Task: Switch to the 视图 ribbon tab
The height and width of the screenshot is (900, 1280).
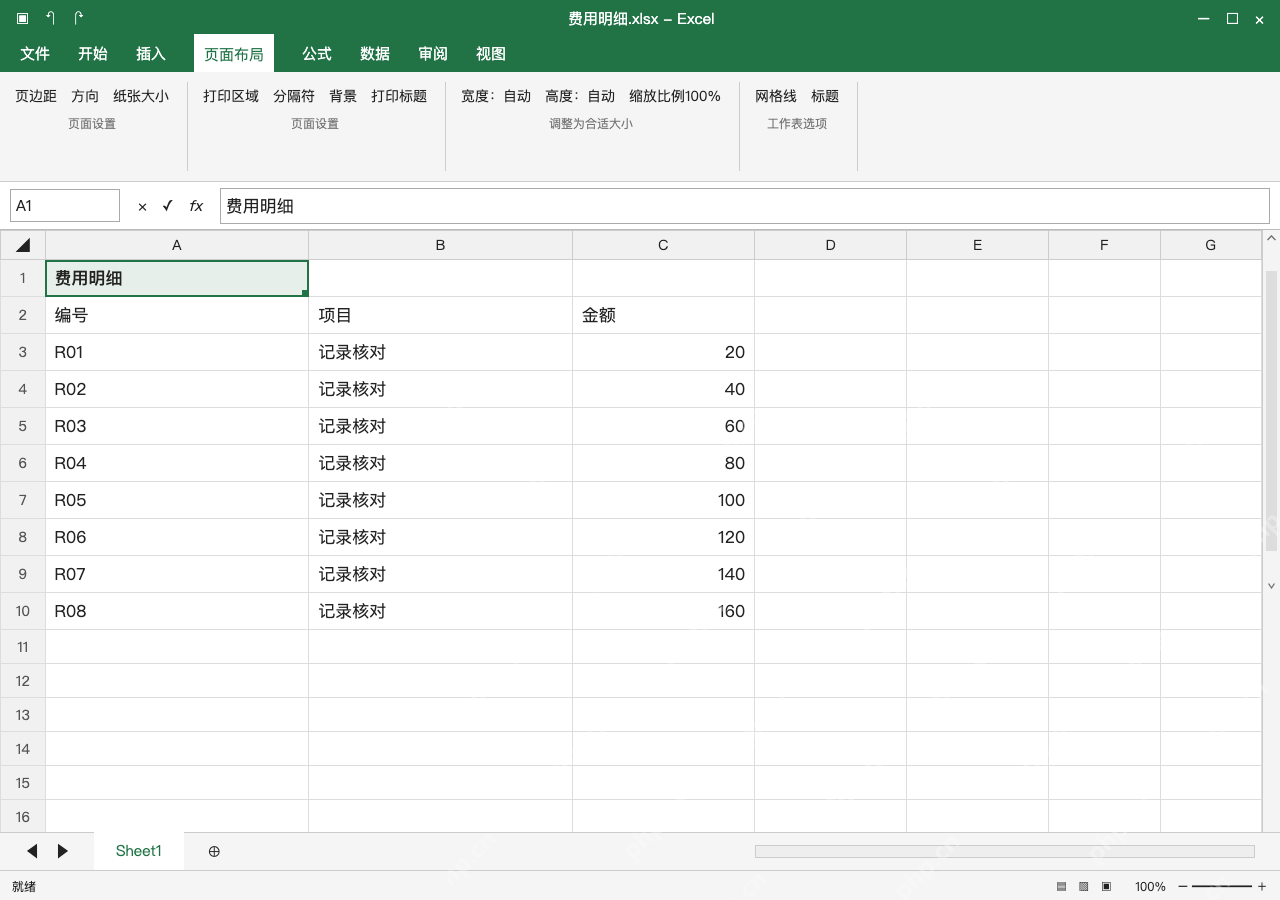Action: coord(491,54)
